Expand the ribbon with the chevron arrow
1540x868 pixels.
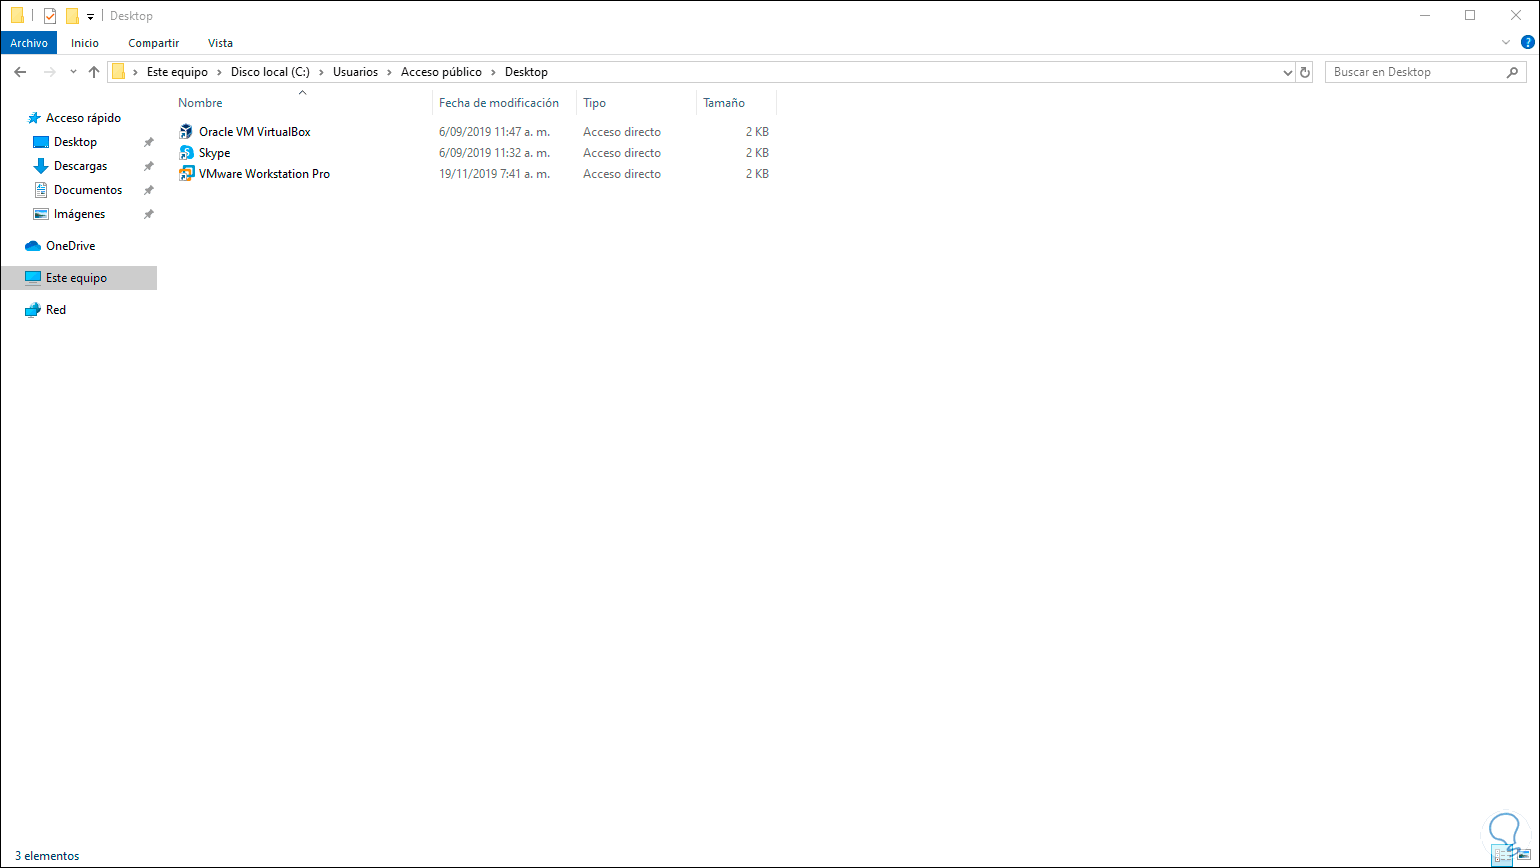1505,42
